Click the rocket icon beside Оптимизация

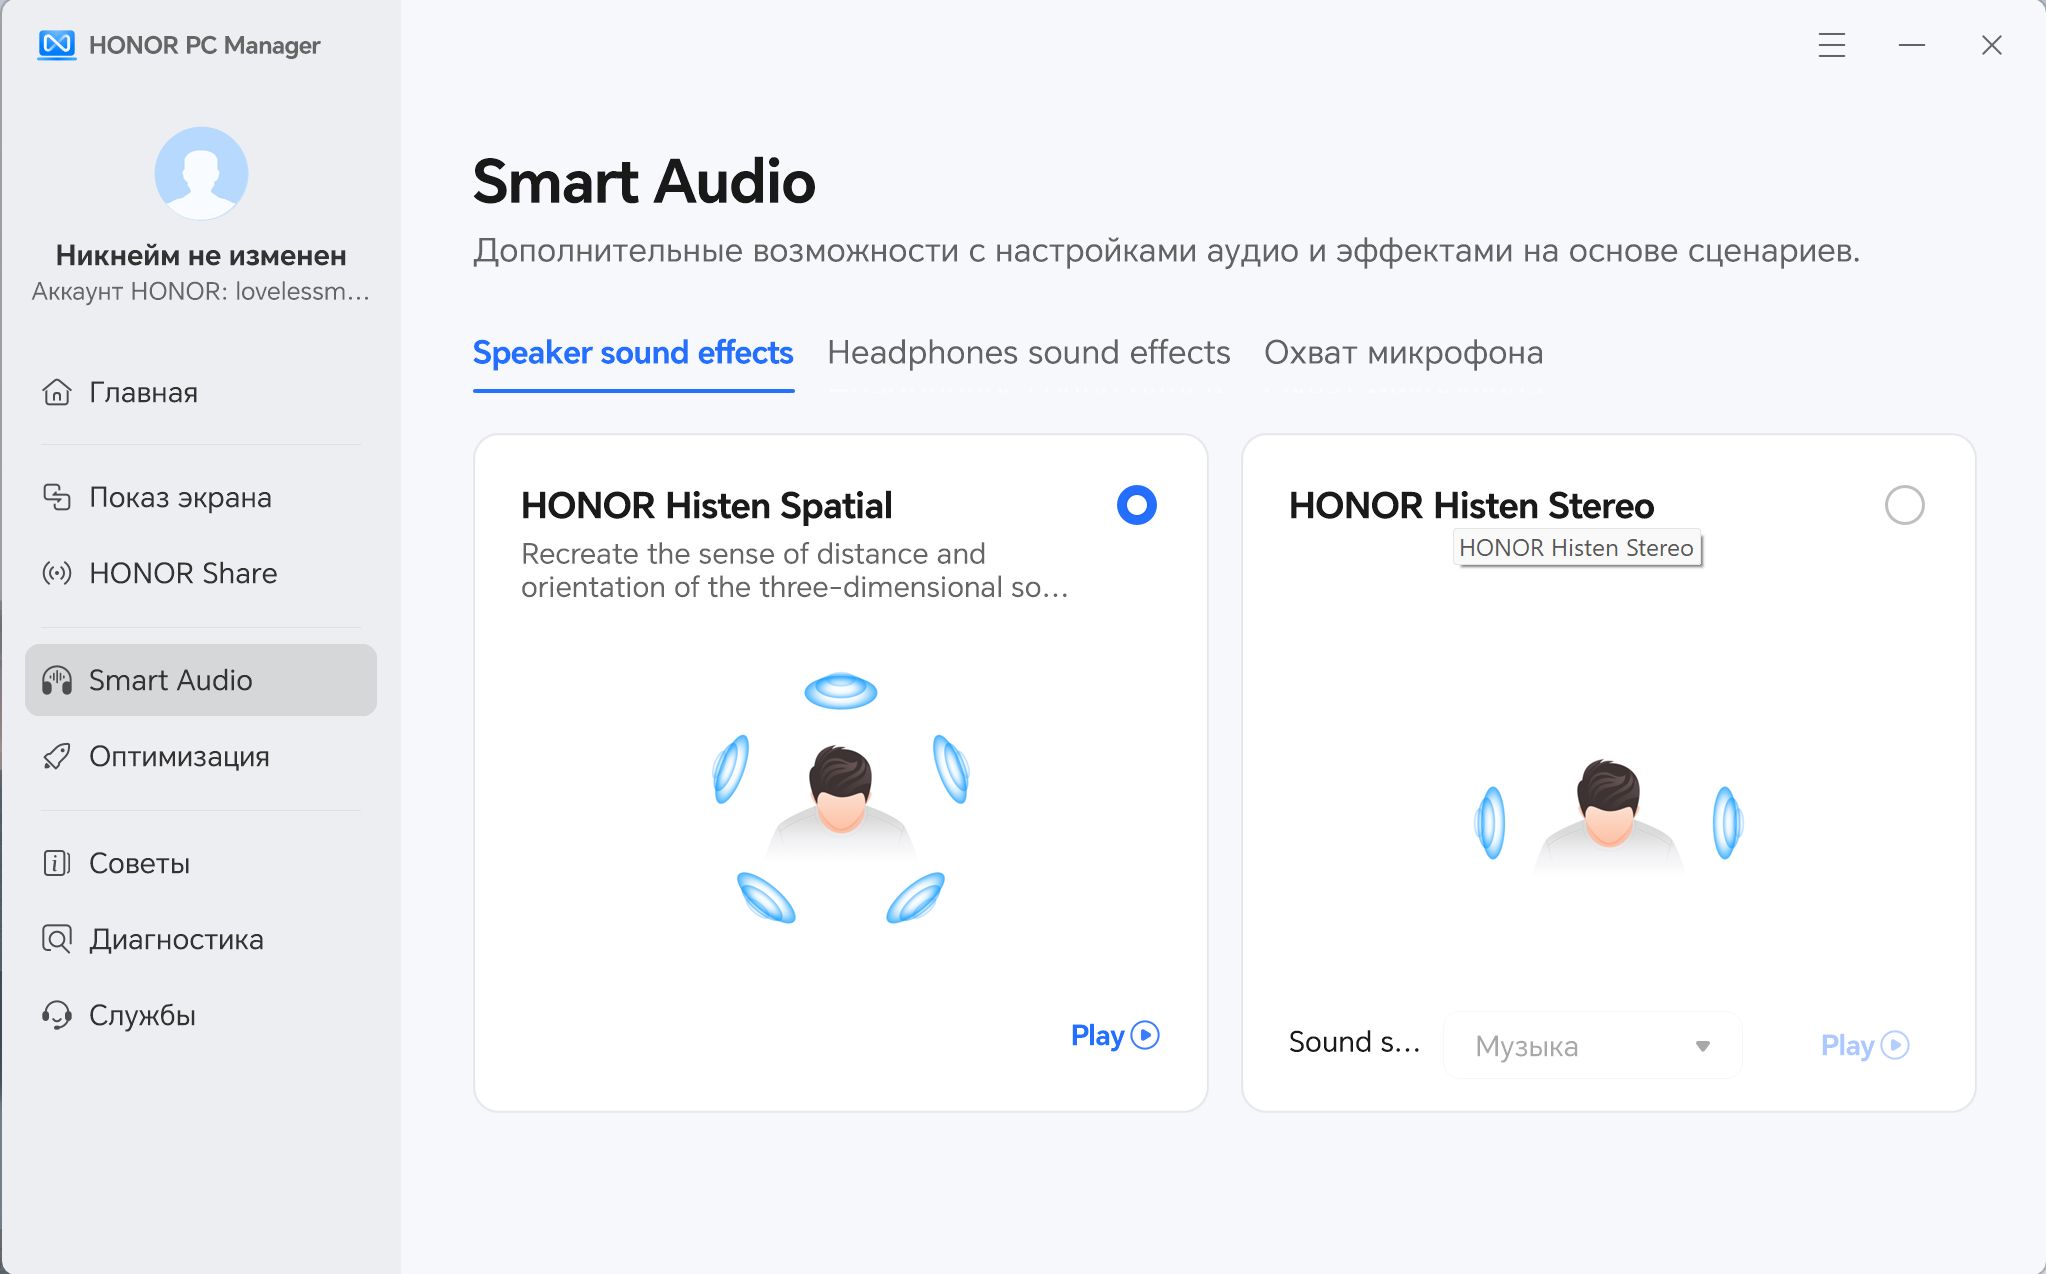click(x=57, y=756)
